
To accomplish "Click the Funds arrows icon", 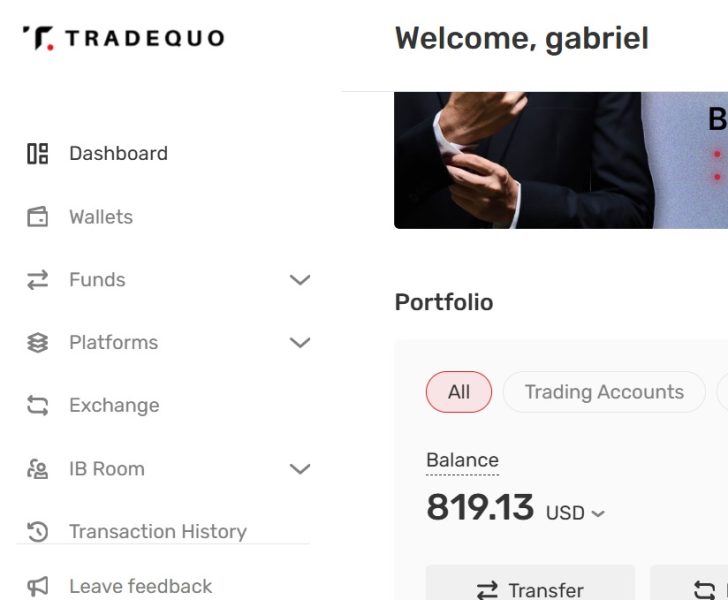I will click(38, 280).
